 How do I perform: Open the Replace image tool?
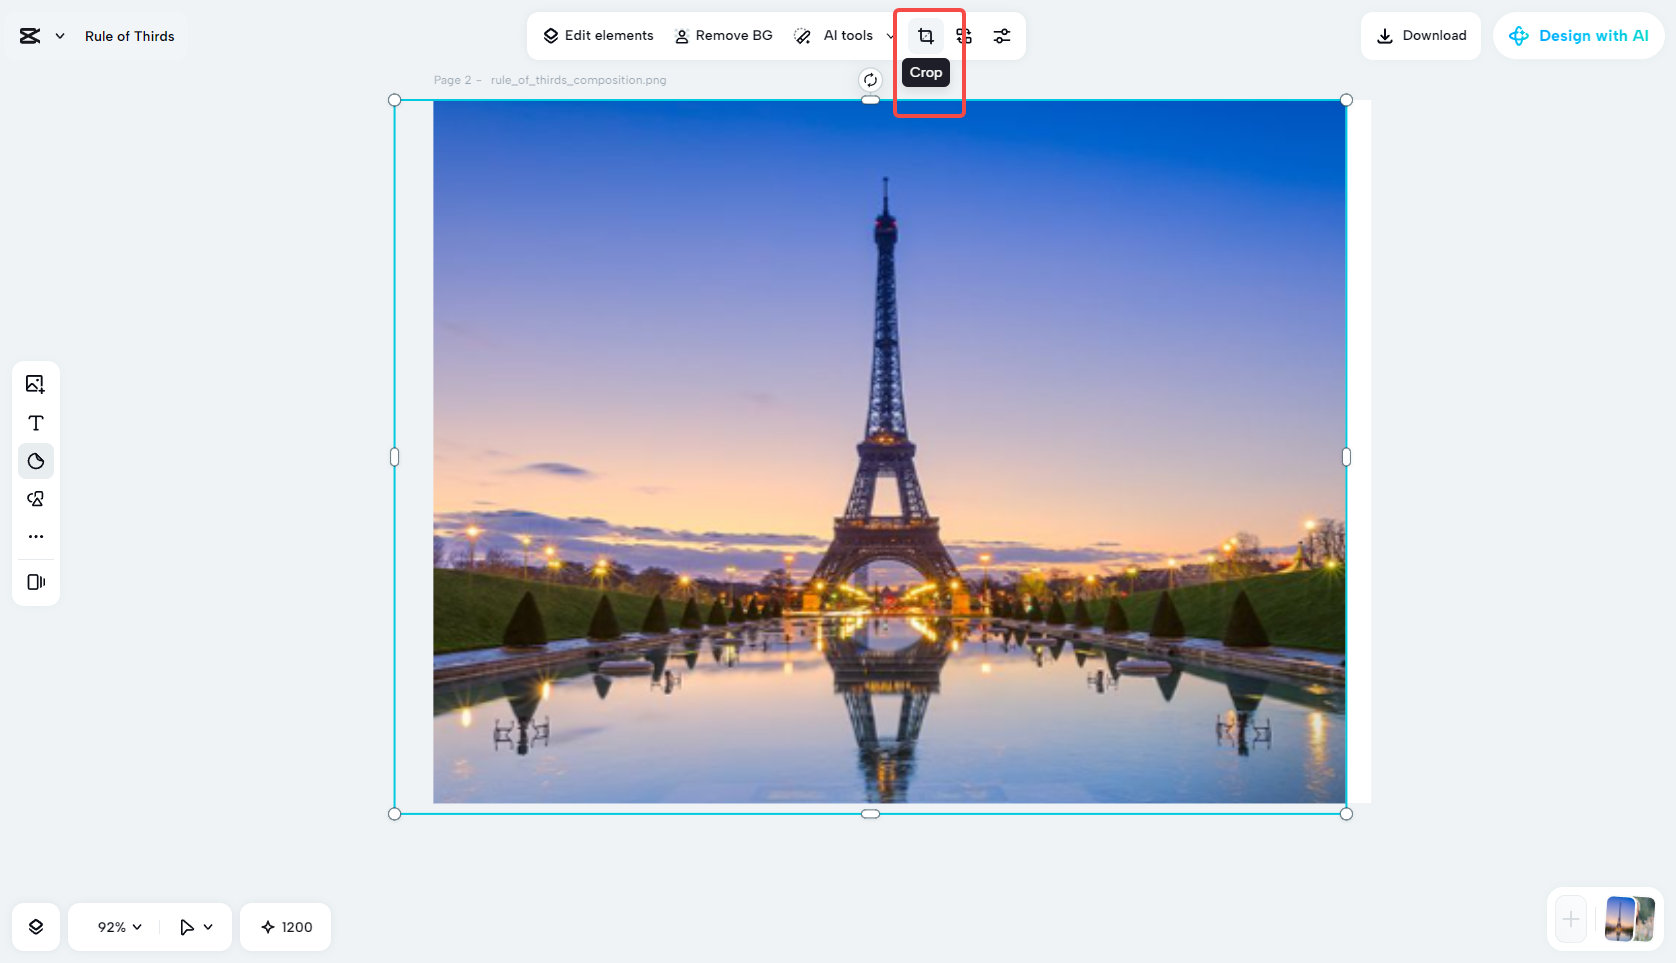(x=963, y=35)
